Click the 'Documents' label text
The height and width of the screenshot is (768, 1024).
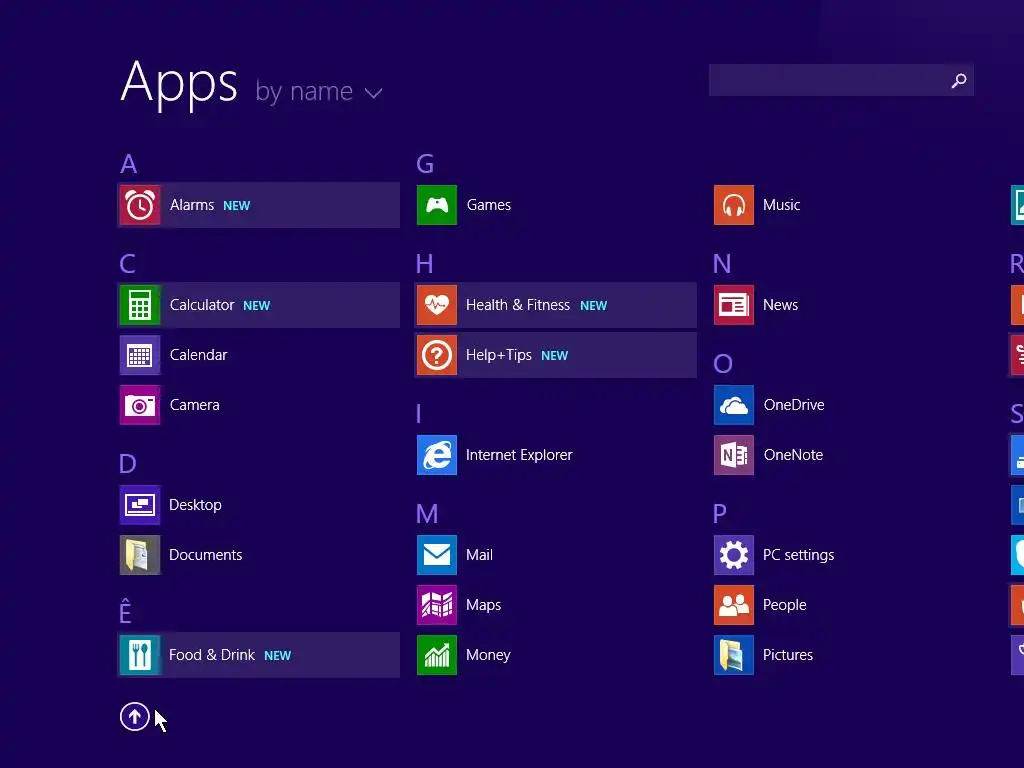[x=206, y=555]
